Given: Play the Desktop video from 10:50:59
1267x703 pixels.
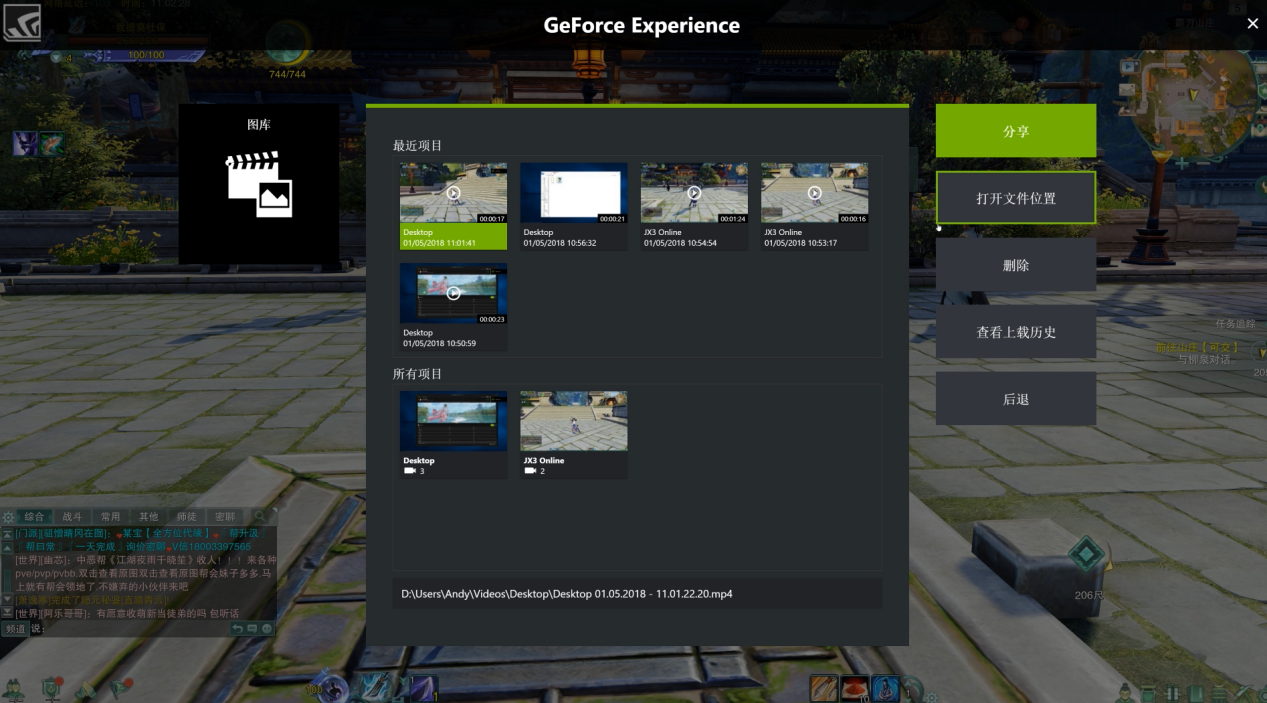Looking at the screenshot, I should pos(453,293).
